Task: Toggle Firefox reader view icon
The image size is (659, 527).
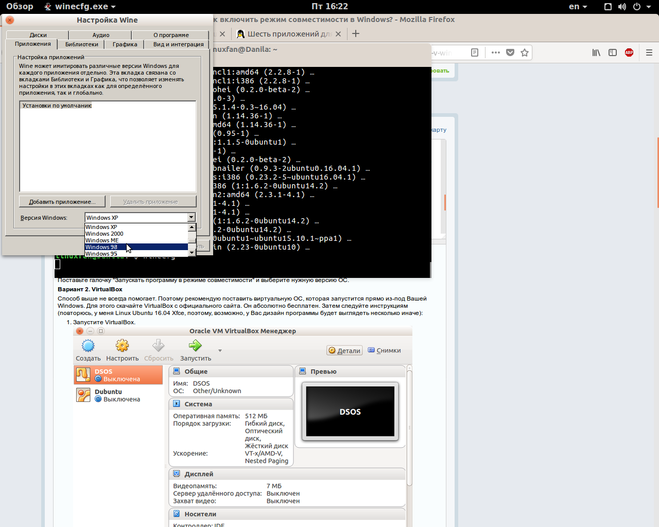Action: pyautogui.click(x=474, y=53)
